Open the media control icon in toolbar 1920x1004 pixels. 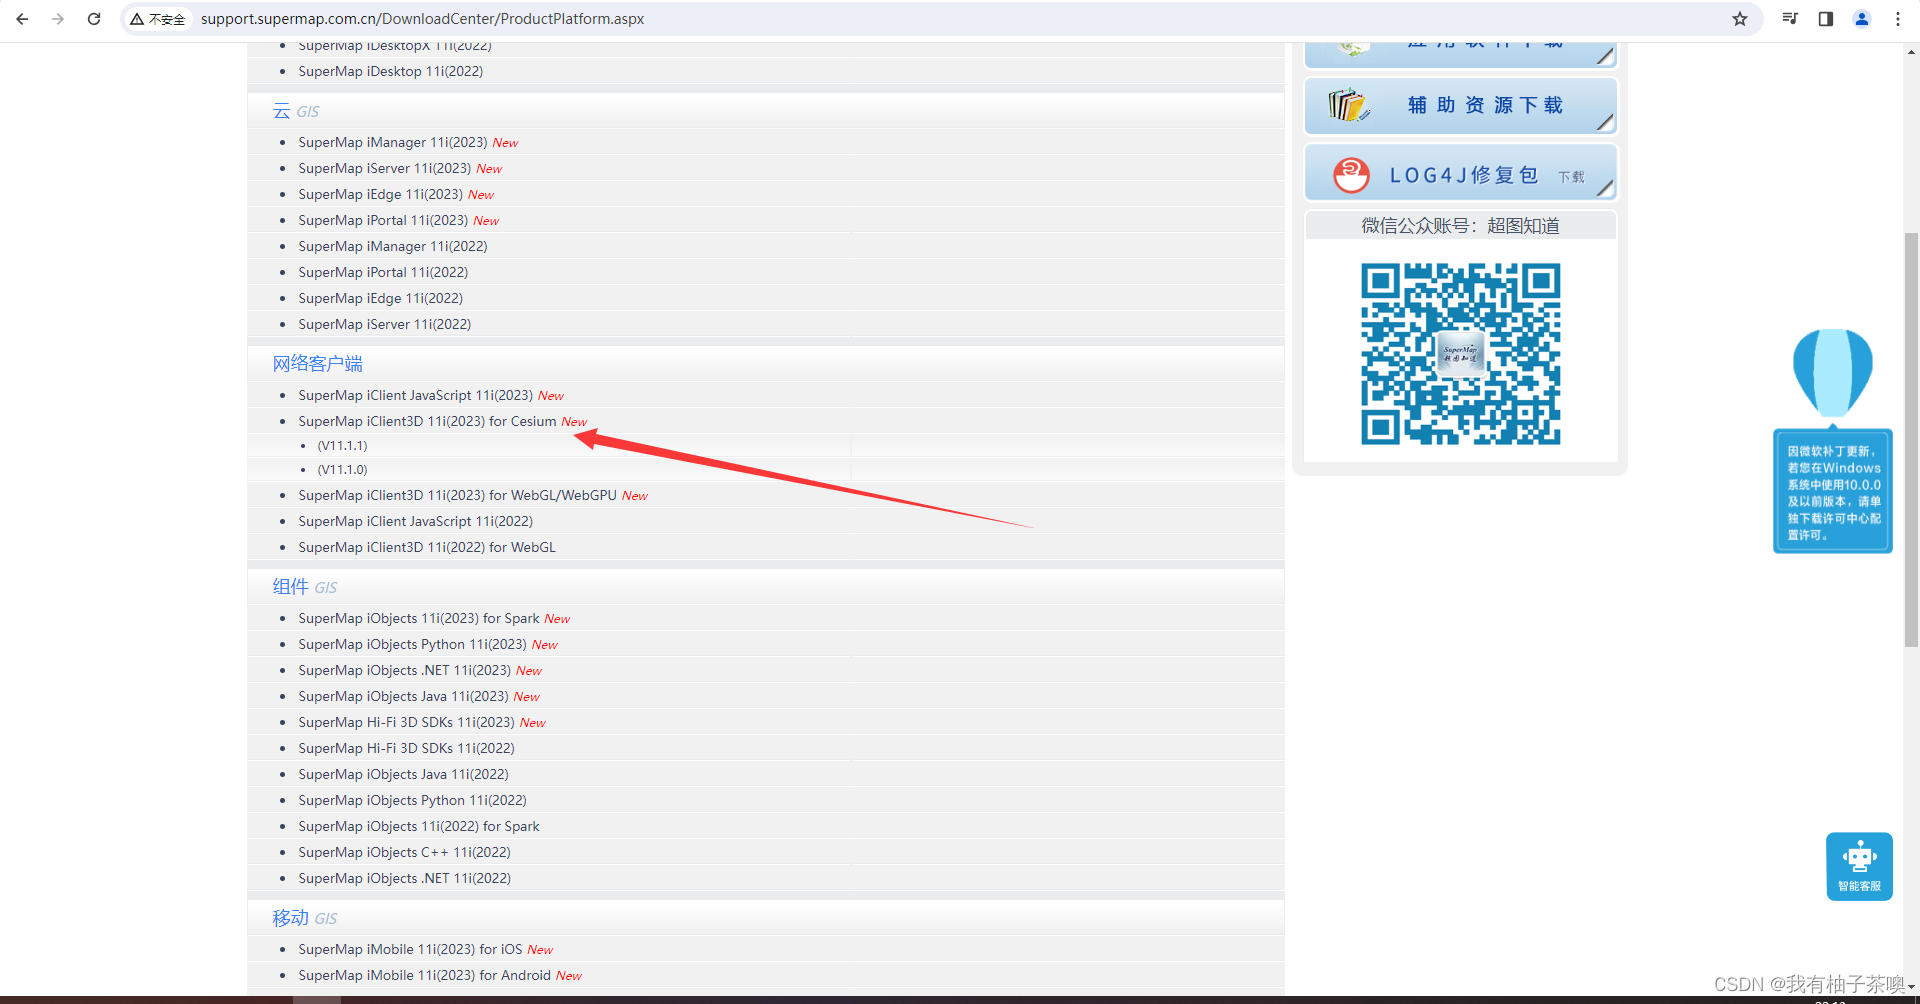pos(1790,19)
